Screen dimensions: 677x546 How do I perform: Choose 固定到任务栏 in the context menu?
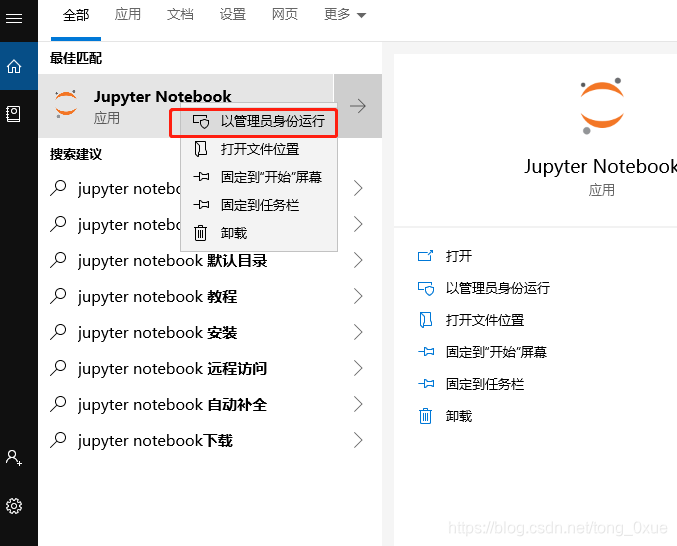click(259, 205)
